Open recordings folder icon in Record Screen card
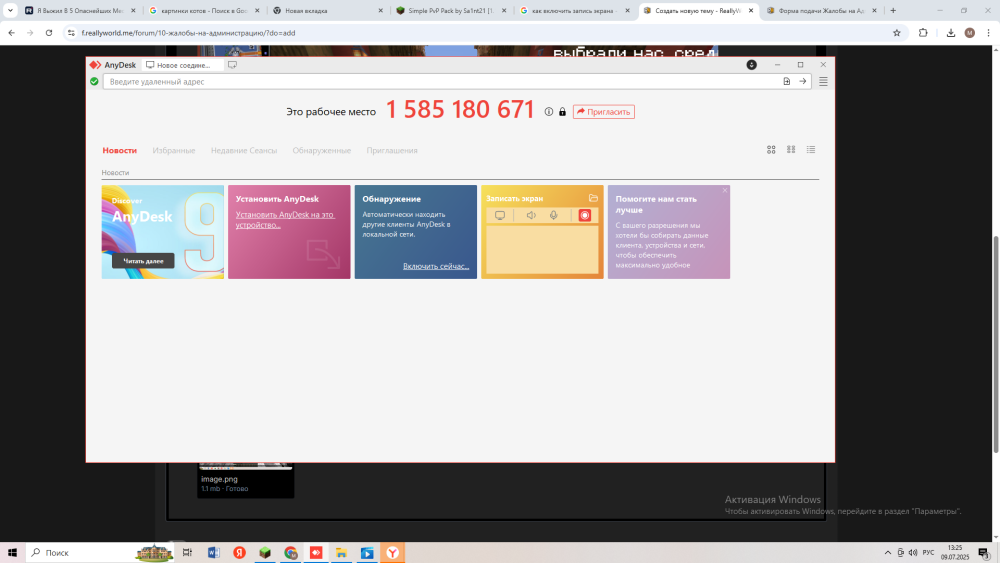This screenshot has height=563, width=1000. tap(593, 198)
